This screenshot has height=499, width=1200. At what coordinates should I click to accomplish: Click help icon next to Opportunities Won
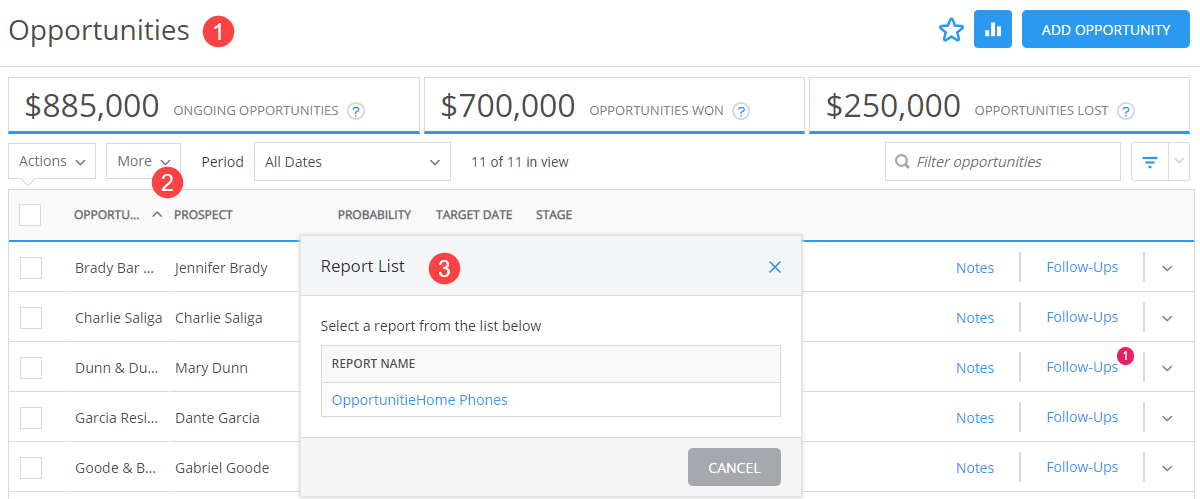coord(740,111)
